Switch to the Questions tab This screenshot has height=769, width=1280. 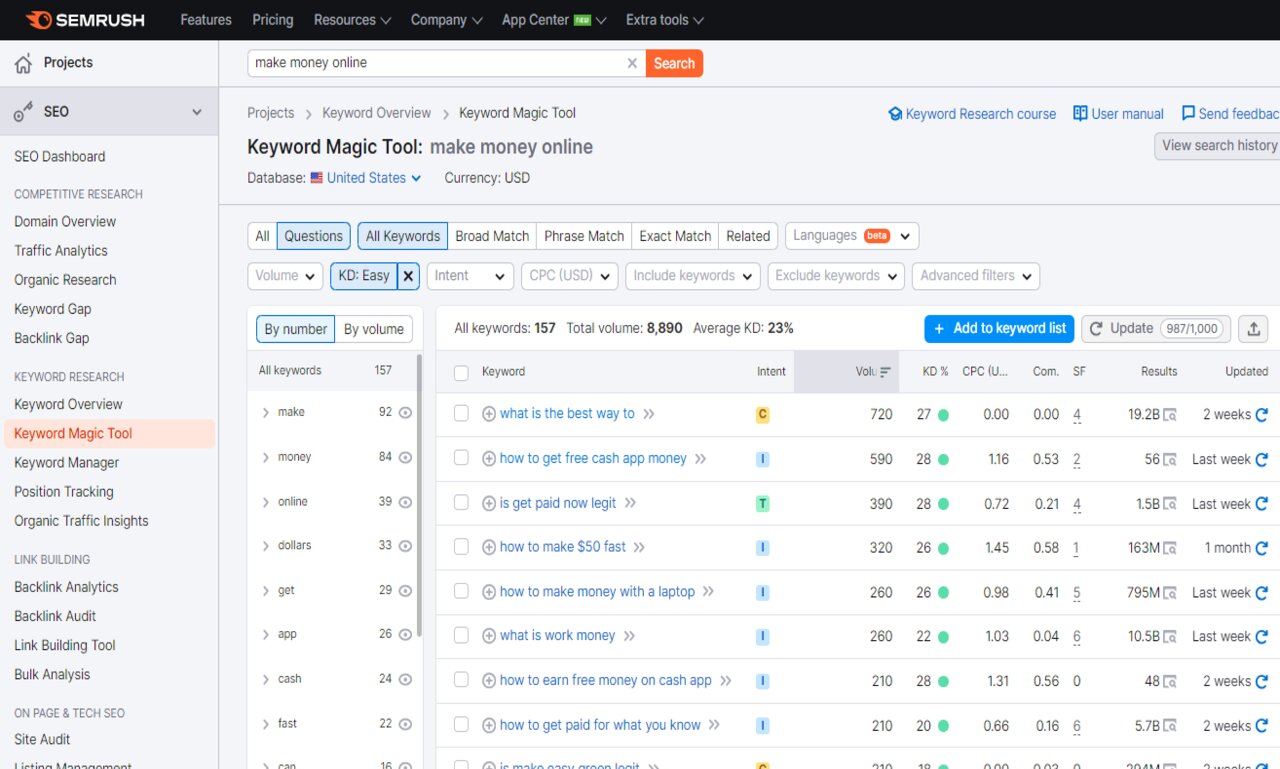pyautogui.click(x=313, y=235)
